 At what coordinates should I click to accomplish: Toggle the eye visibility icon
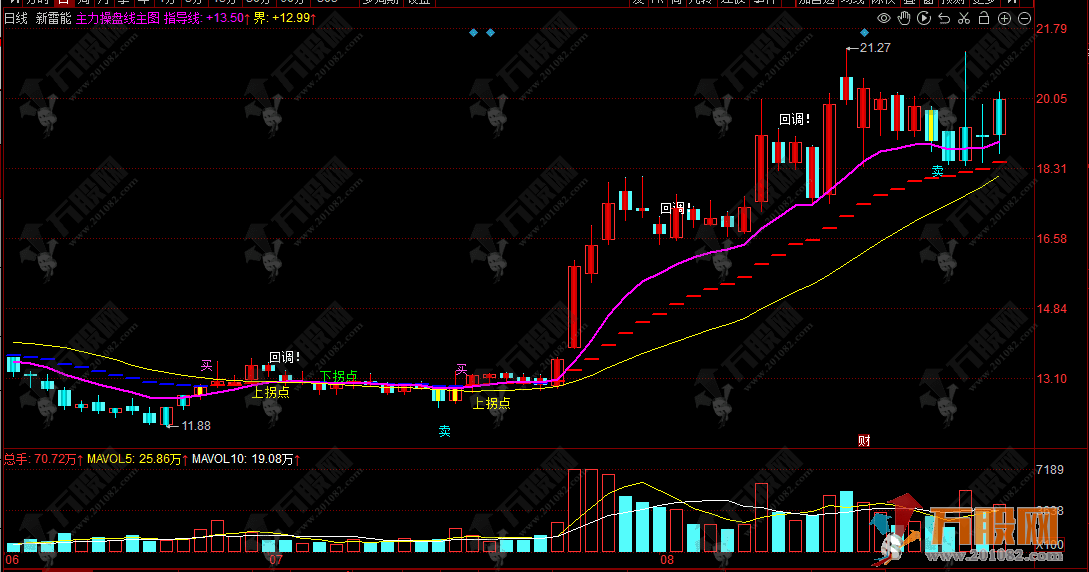(883, 19)
